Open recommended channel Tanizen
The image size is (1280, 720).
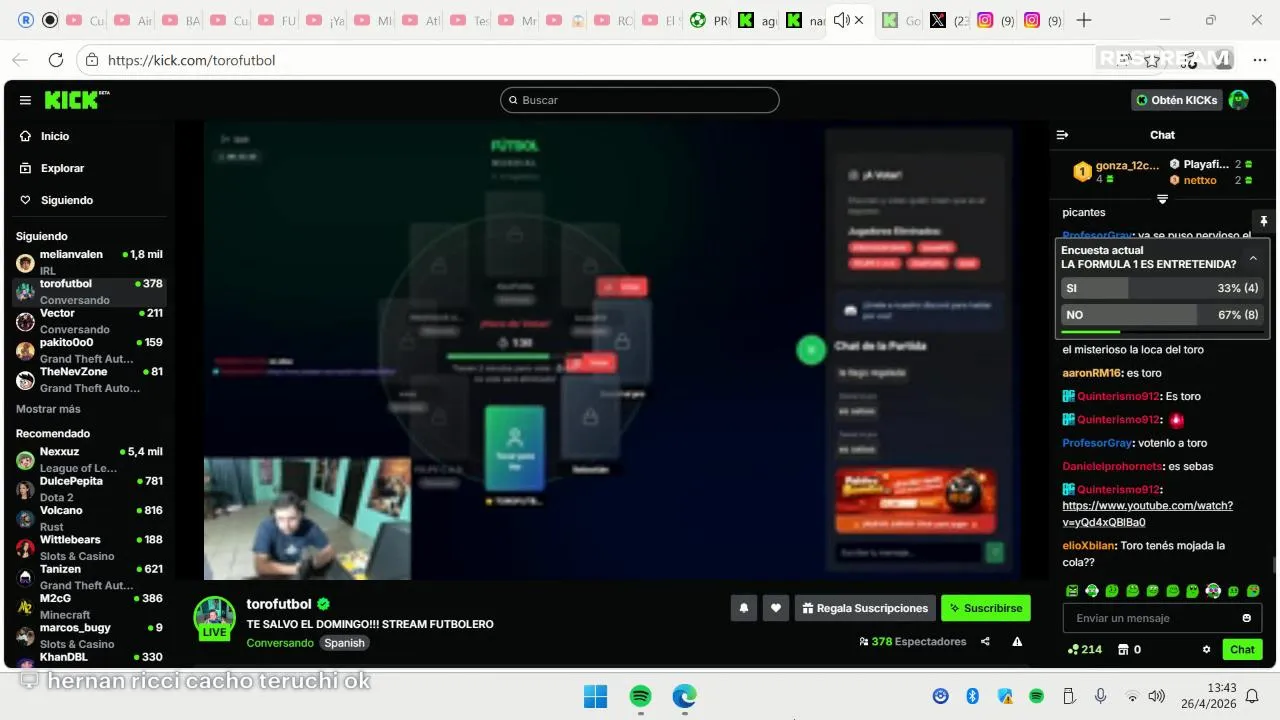[89, 577]
